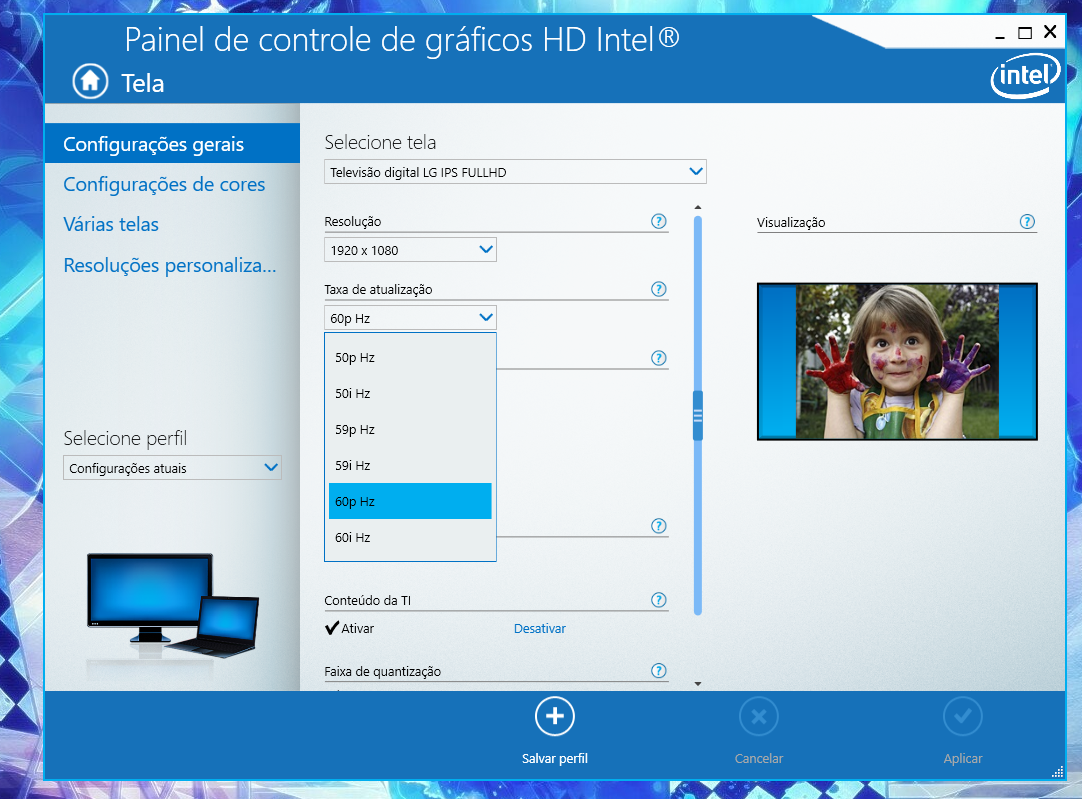Open help for Faixa de quantização
Viewport: 1082px width, 799px height.
(658, 671)
